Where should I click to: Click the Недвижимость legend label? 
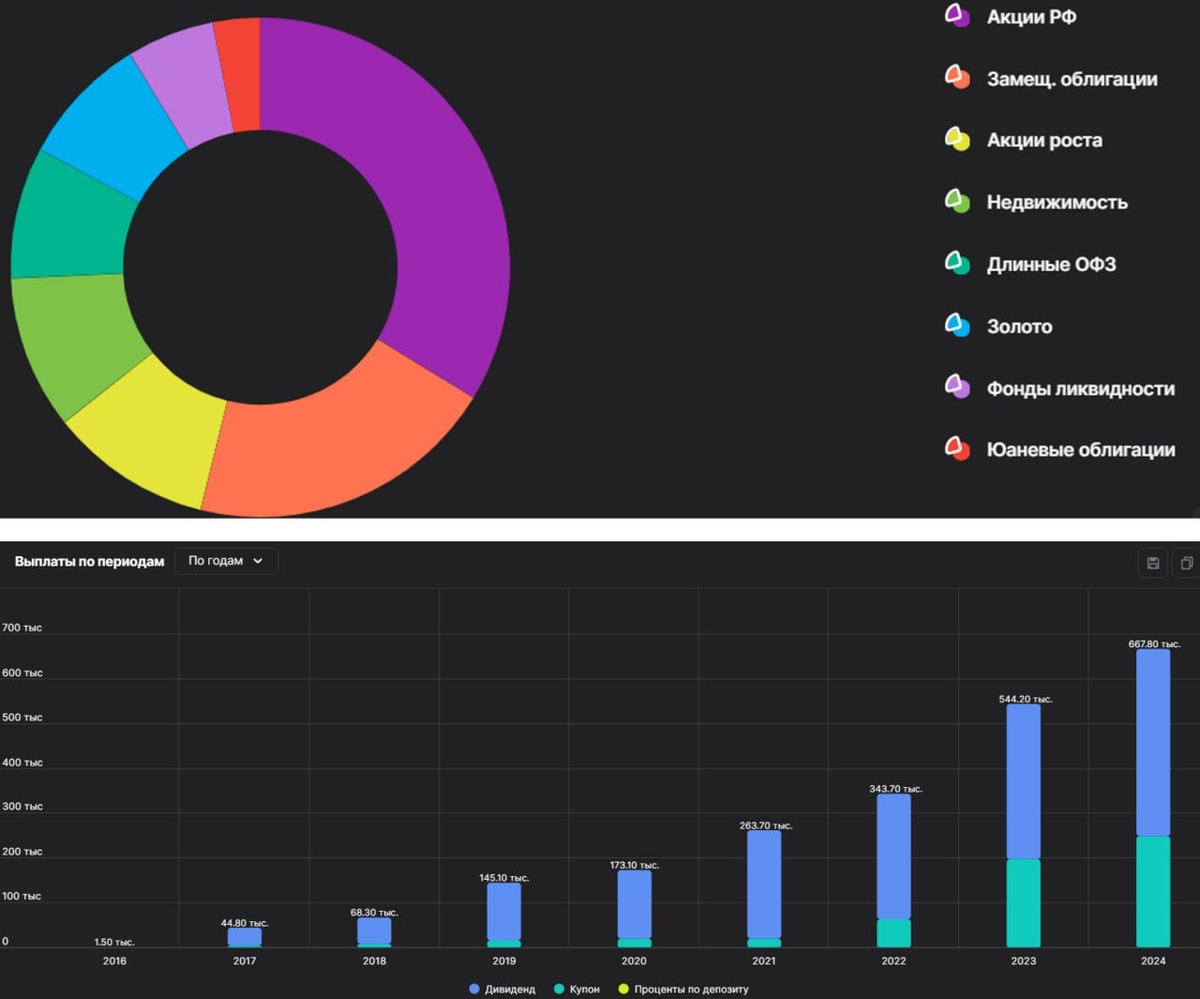point(1057,202)
